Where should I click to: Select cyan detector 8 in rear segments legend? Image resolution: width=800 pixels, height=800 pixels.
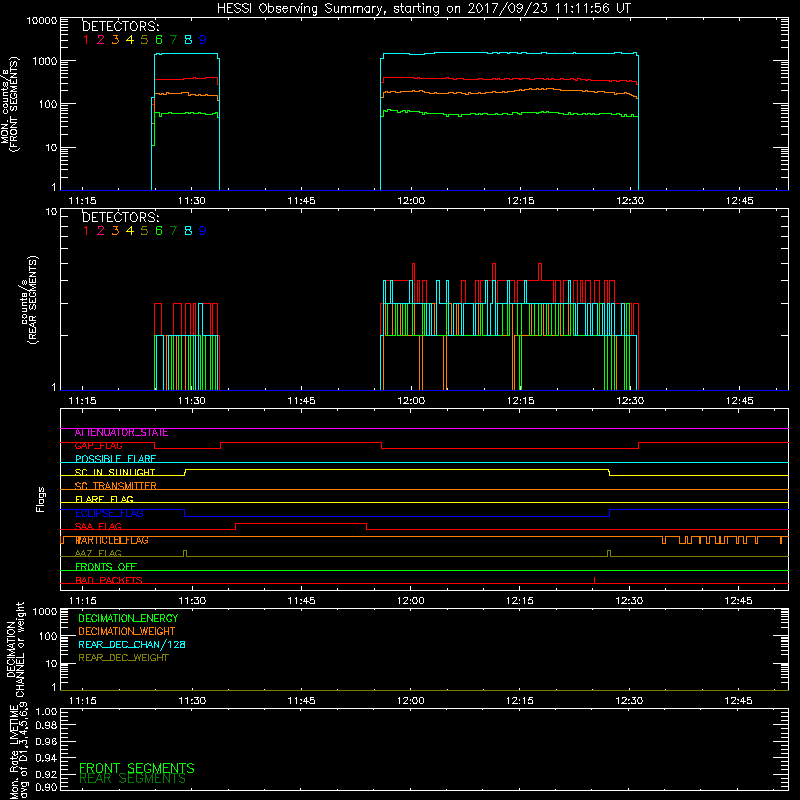[x=188, y=231]
